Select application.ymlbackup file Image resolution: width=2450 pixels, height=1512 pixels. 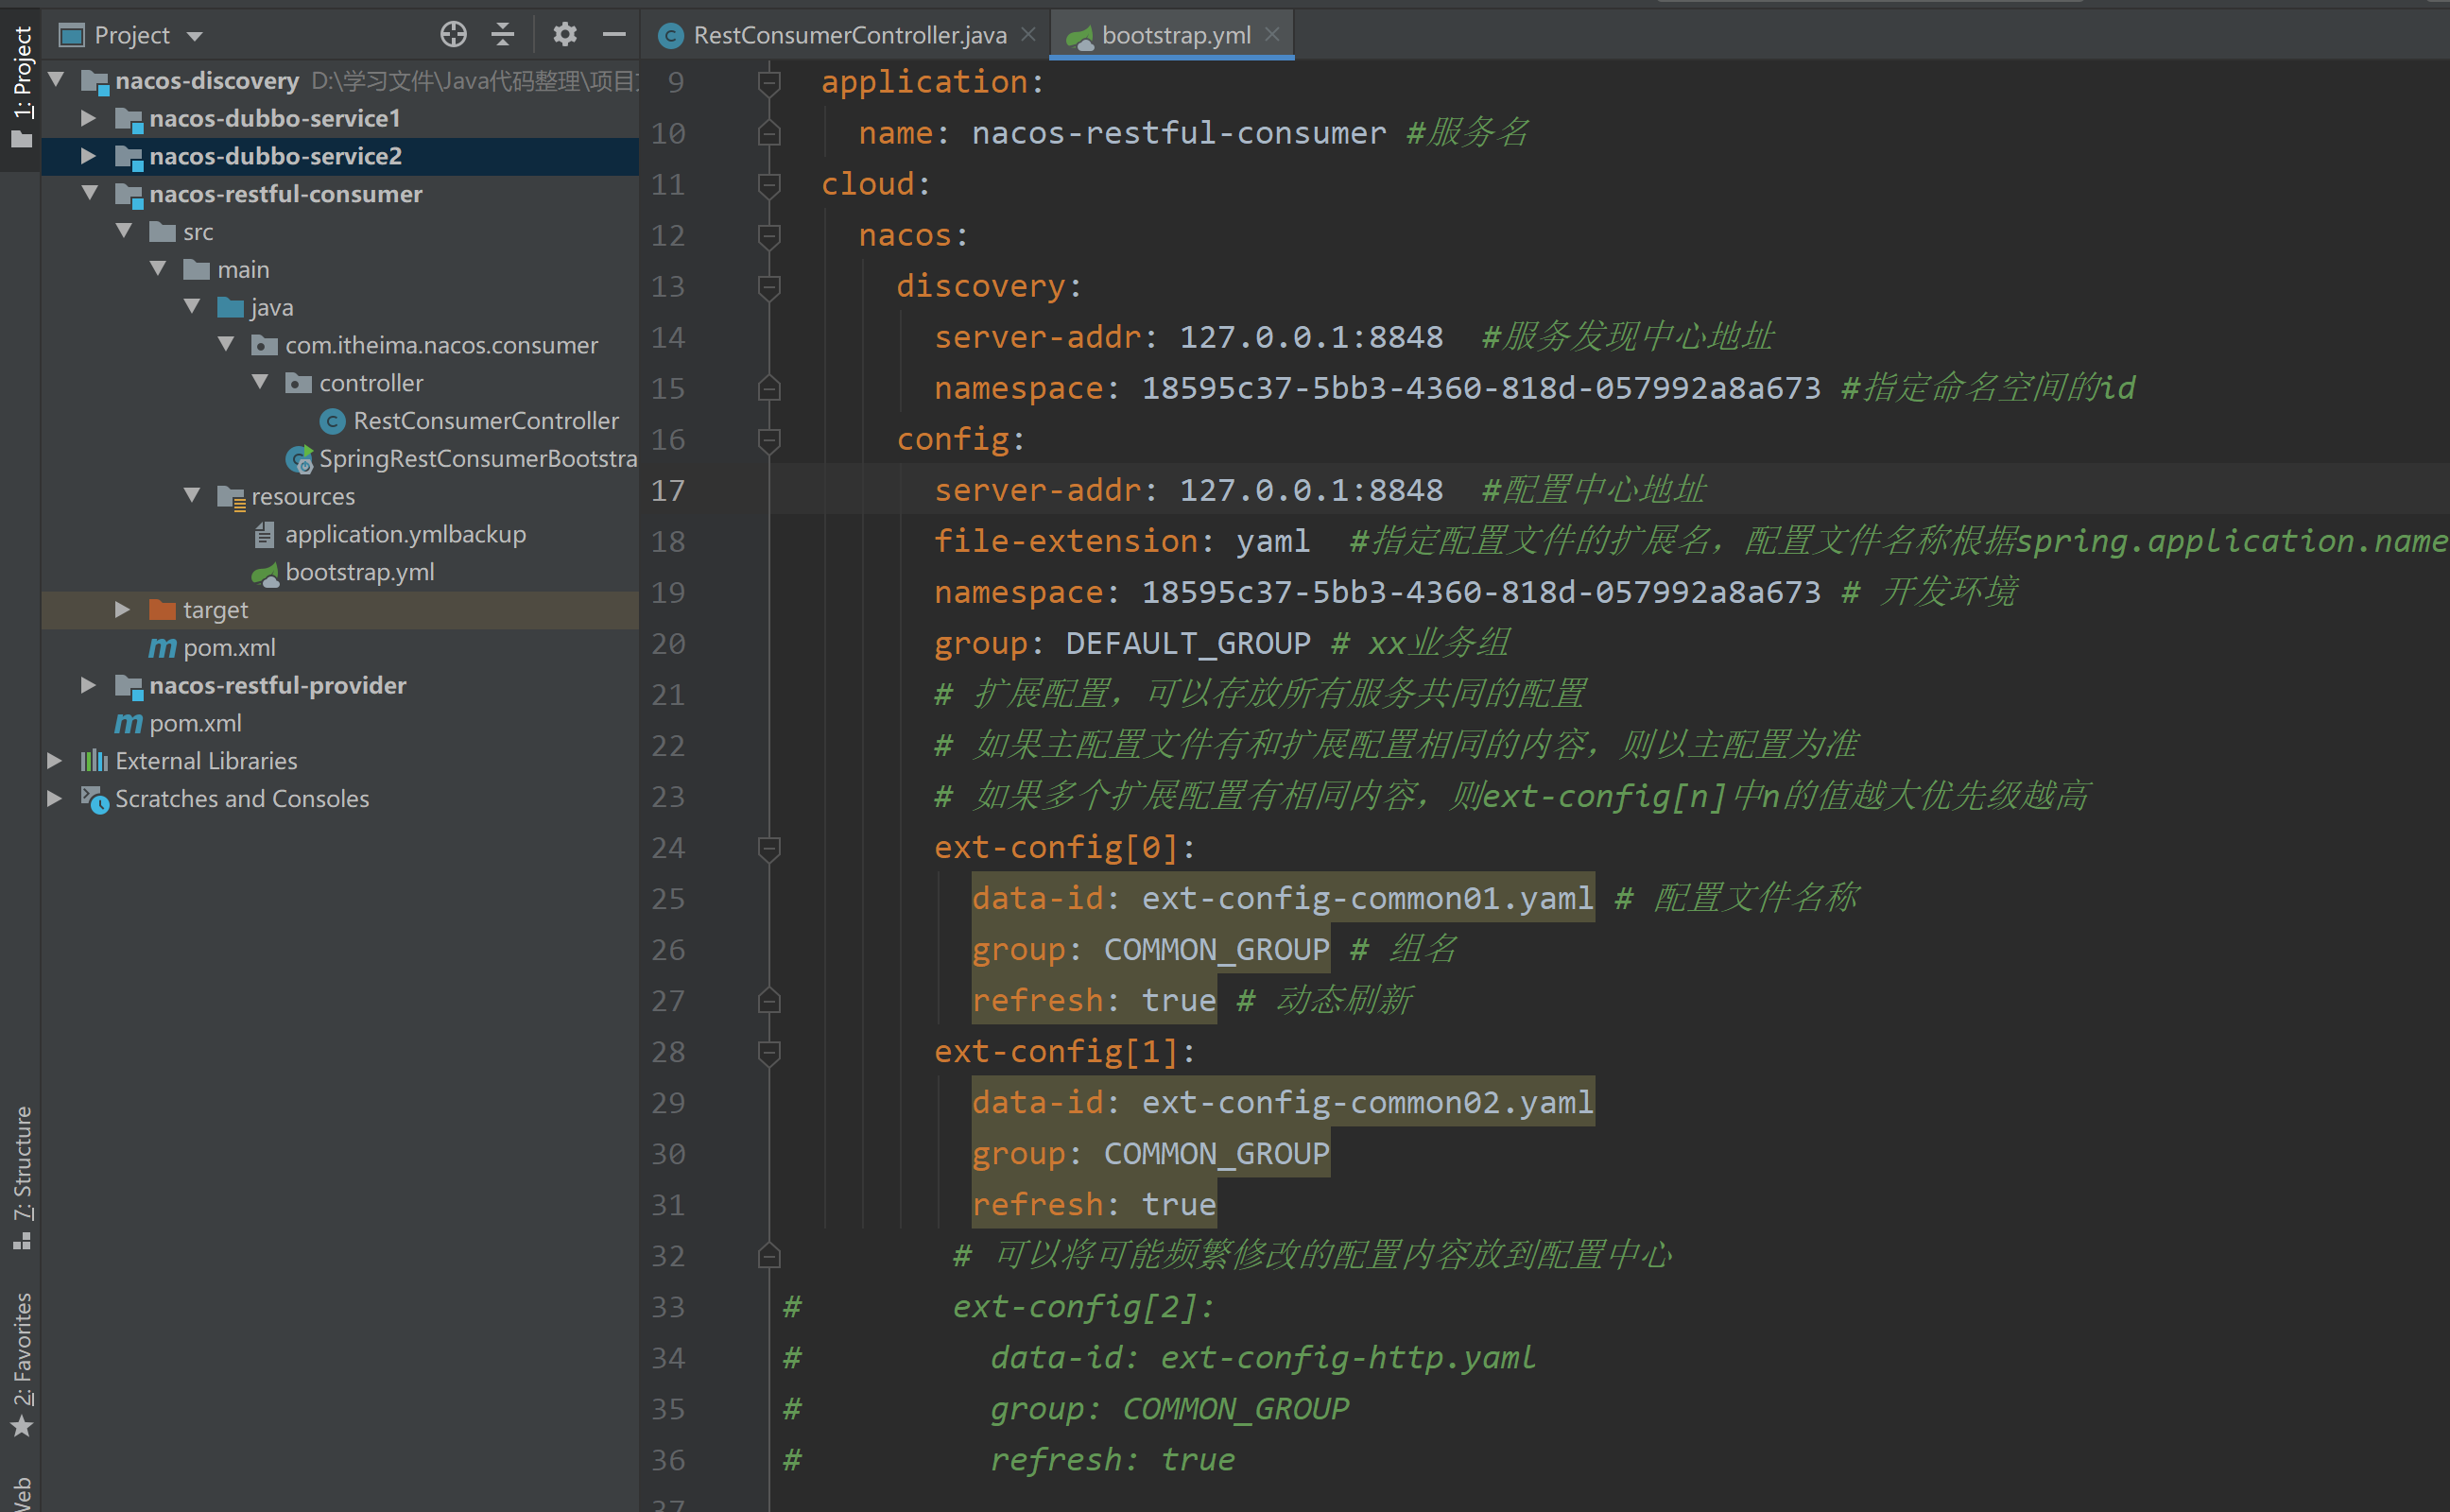(x=405, y=534)
